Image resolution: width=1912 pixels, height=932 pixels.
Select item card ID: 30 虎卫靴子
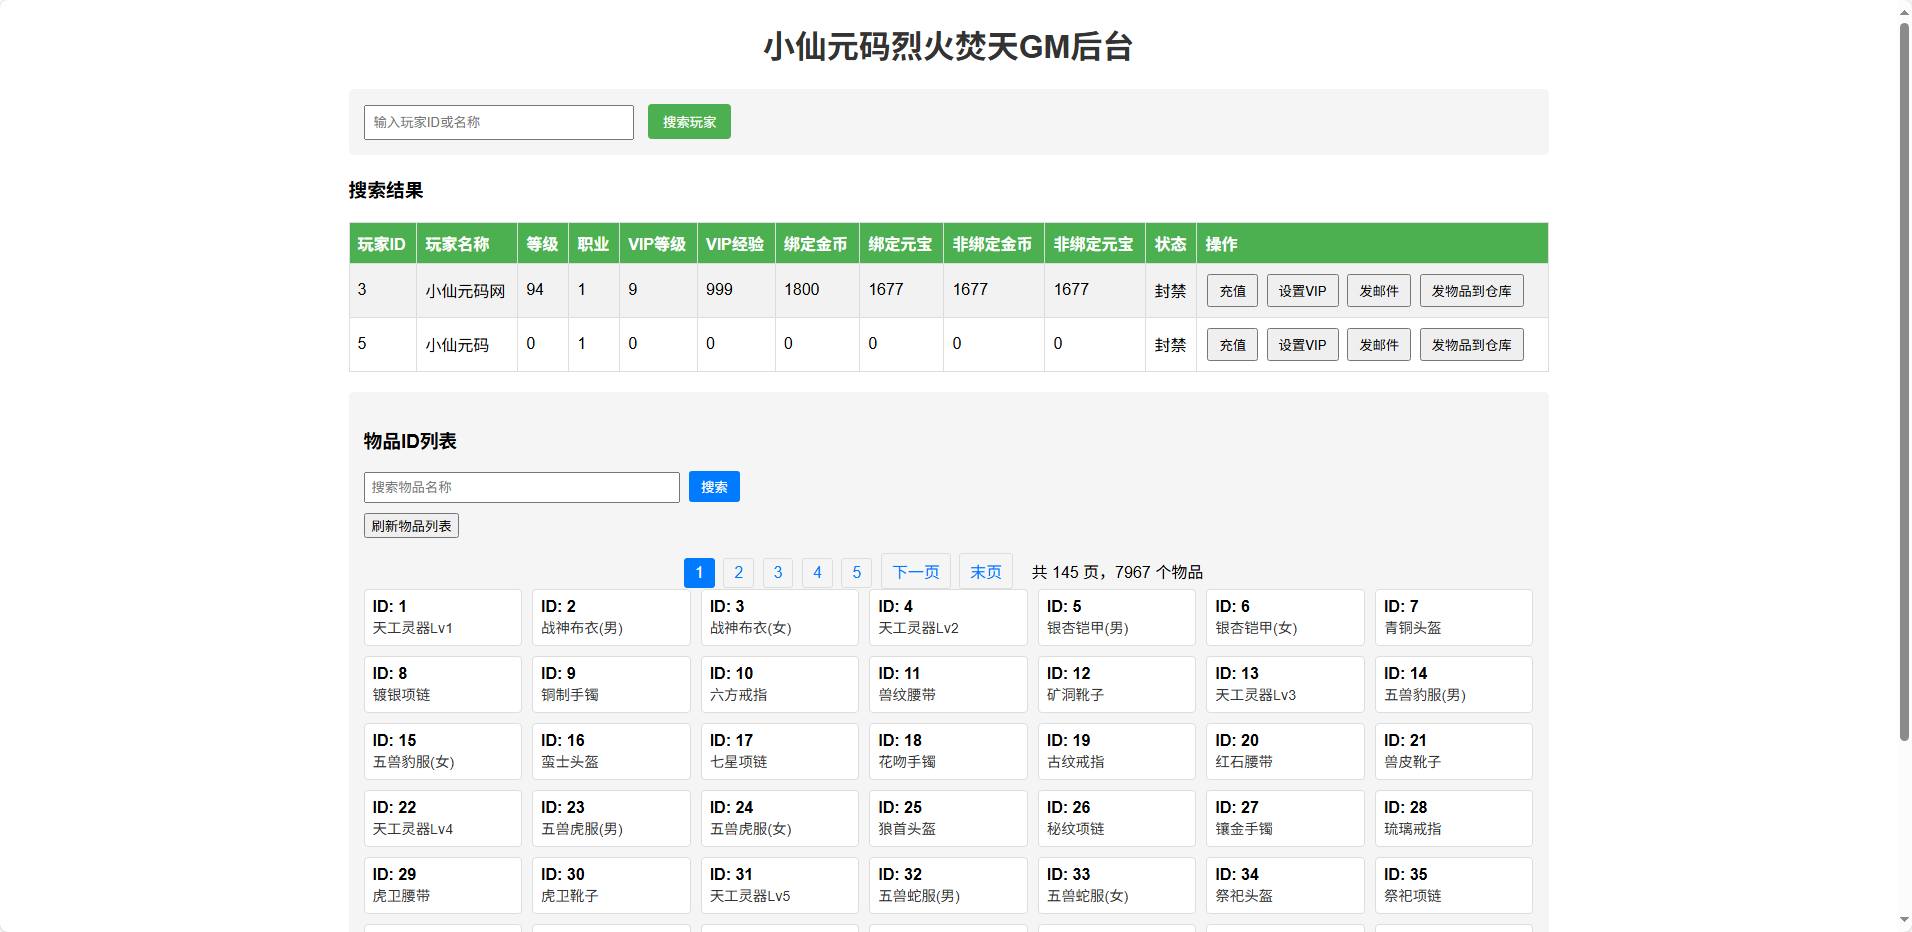[611, 885]
